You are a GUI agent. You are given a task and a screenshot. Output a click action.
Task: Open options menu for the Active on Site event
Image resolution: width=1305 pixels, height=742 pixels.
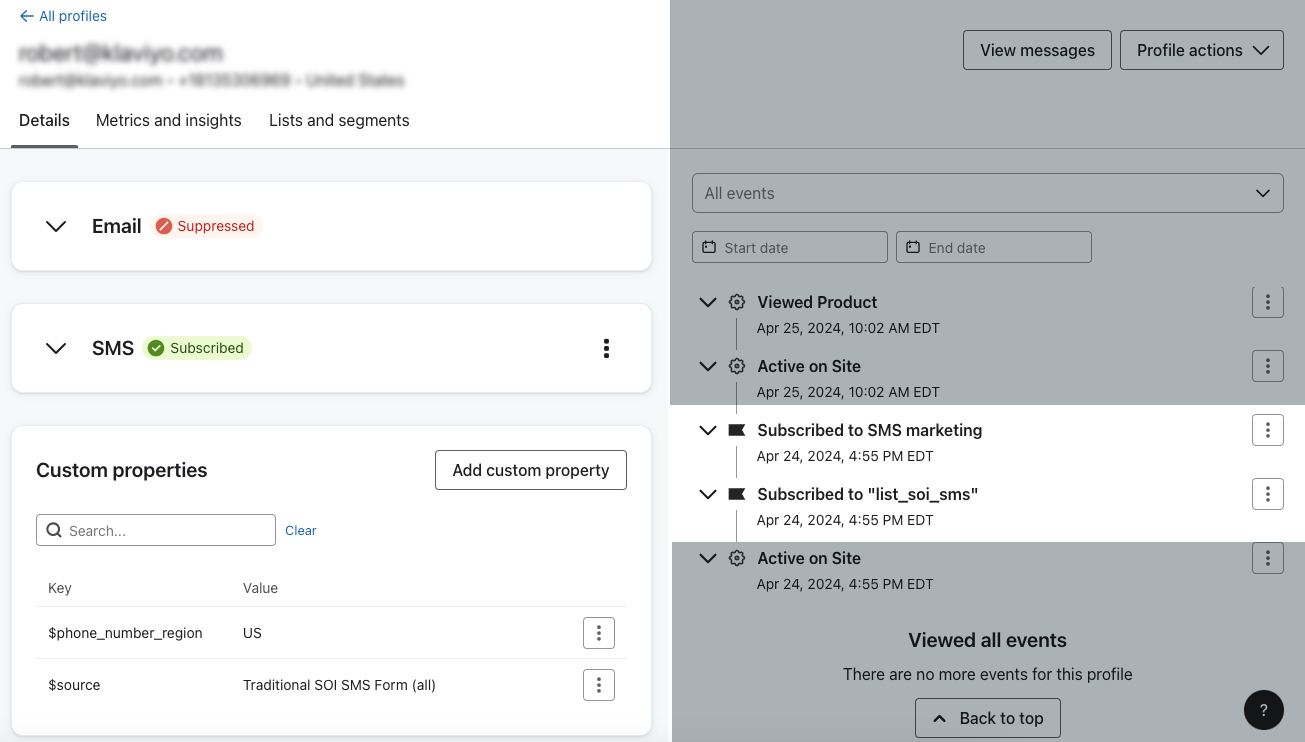pyautogui.click(x=1267, y=366)
